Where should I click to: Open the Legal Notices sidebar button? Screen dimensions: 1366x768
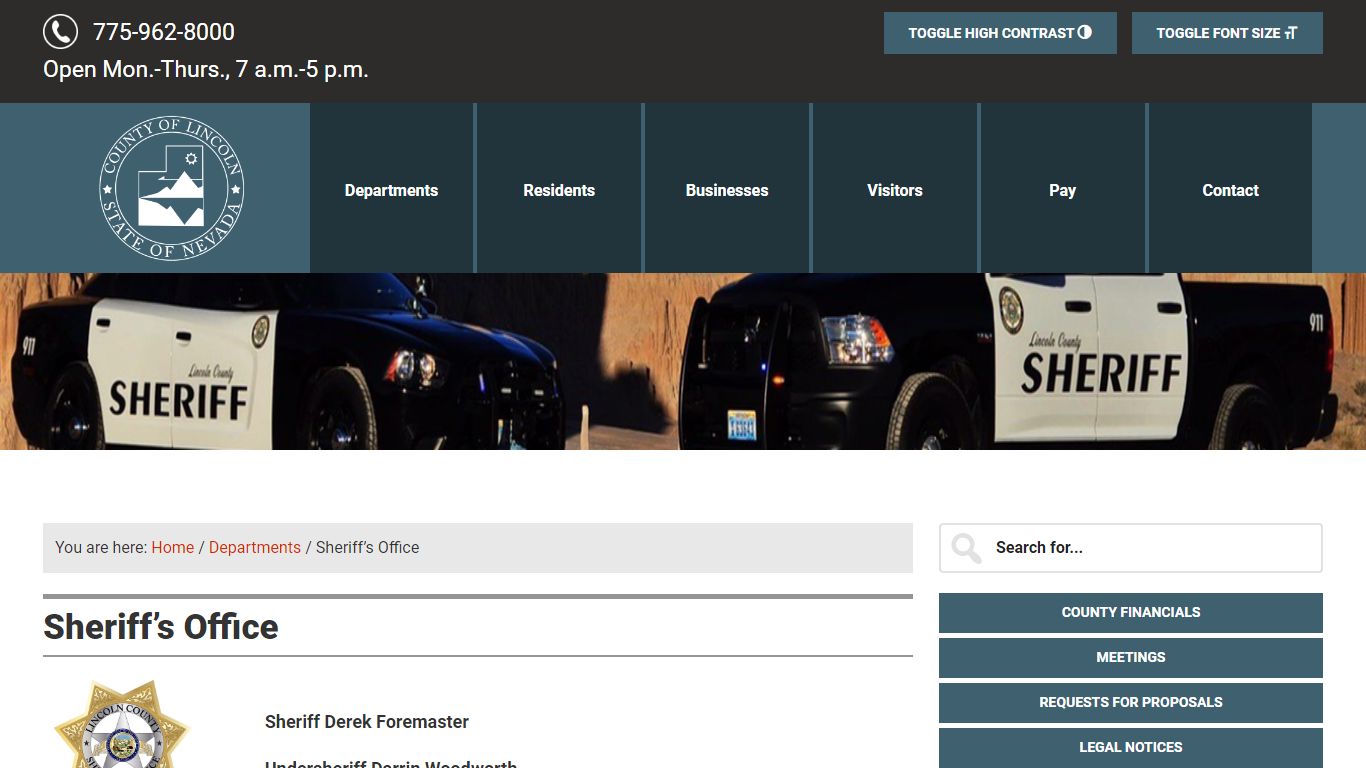click(x=1130, y=747)
